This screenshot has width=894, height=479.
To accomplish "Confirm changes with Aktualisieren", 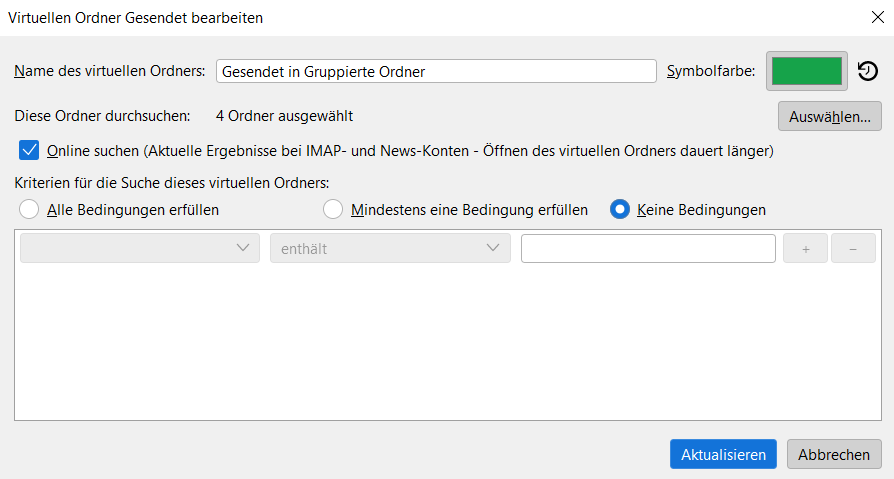I will (x=723, y=454).
